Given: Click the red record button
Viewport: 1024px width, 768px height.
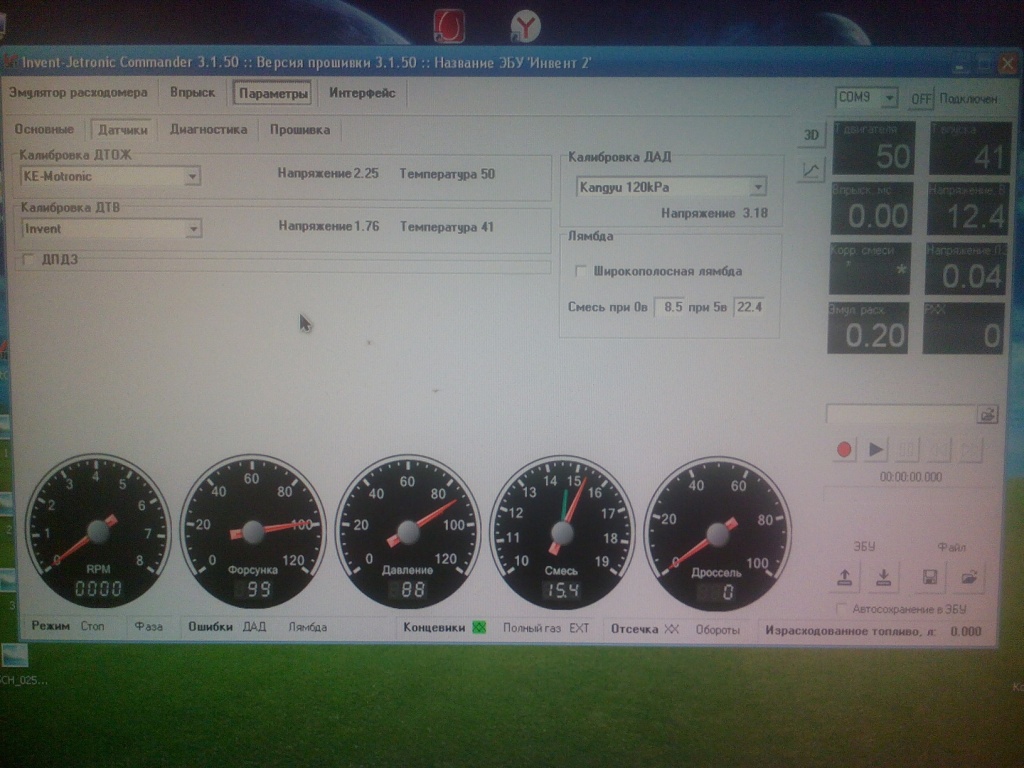Looking at the screenshot, I should (x=843, y=449).
